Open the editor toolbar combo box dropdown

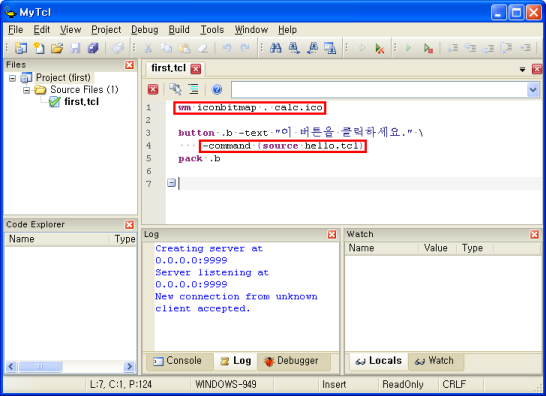[533, 90]
